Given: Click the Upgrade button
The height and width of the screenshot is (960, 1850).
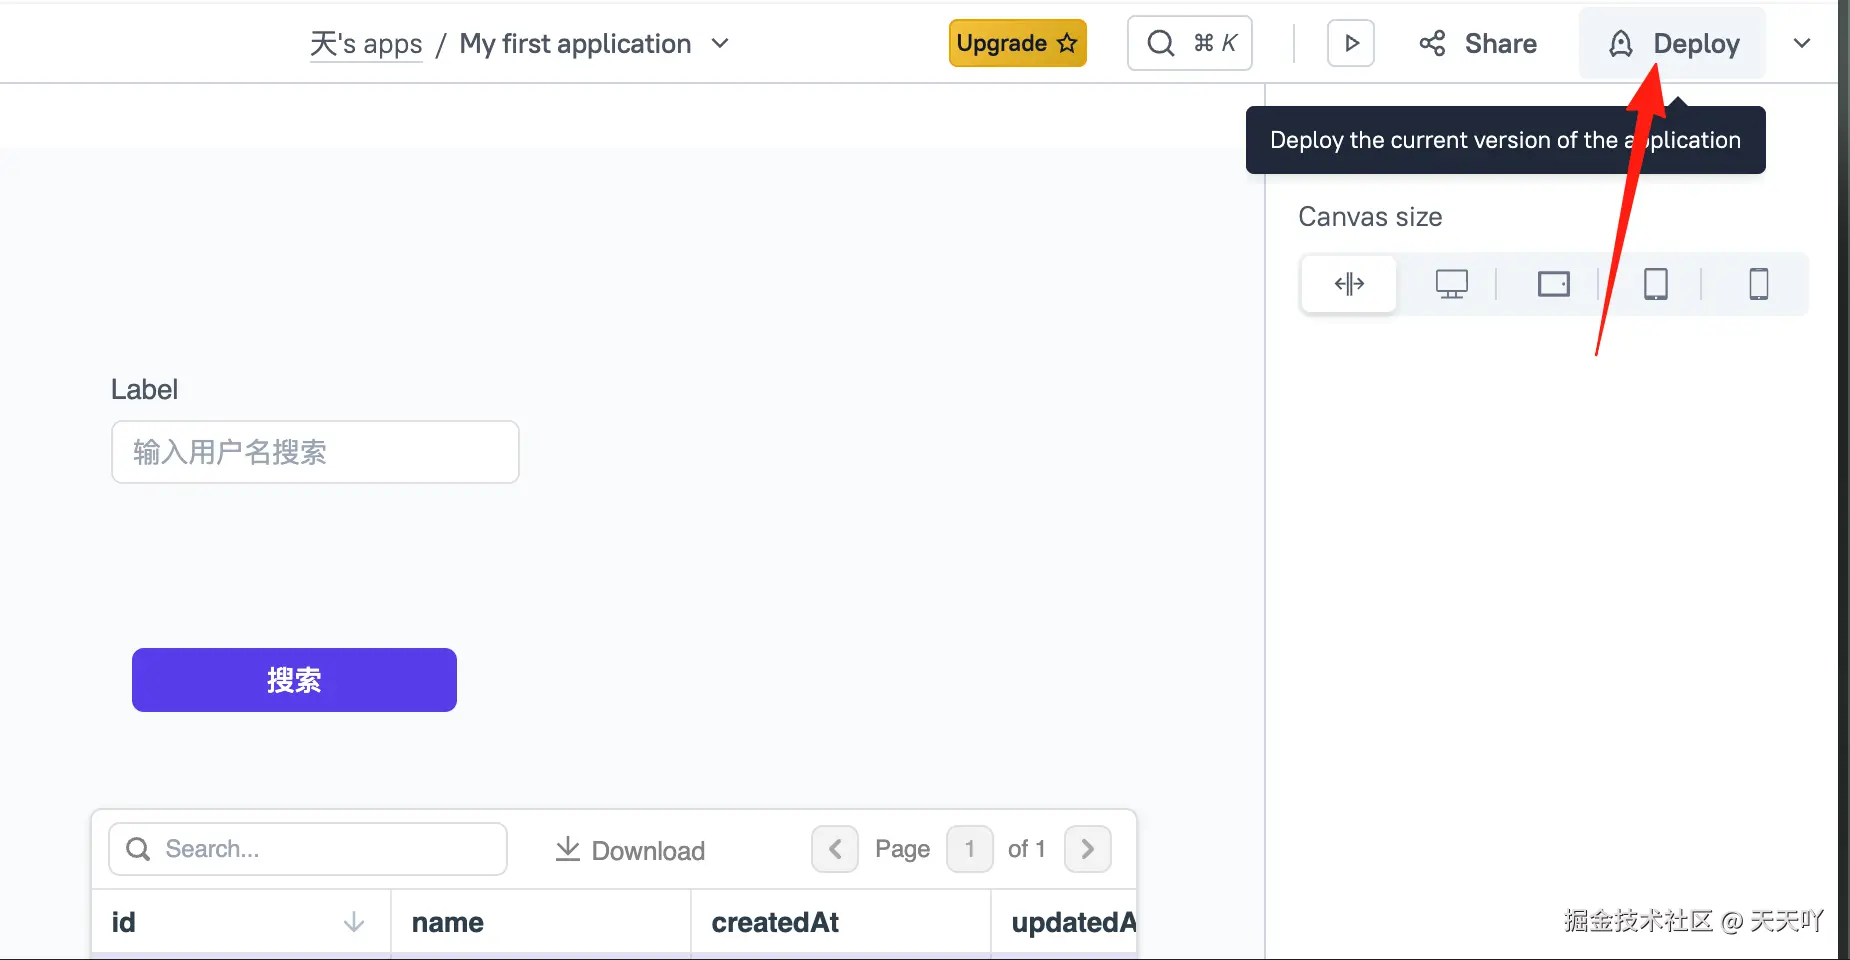Looking at the screenshot, I should [x=1017, y=44].
